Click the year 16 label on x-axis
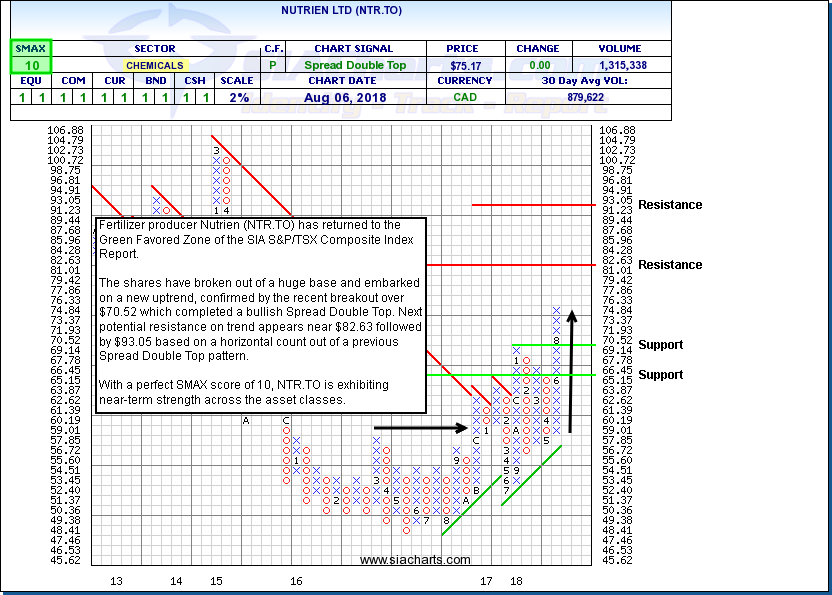Screen dimensions: 832x595 point(296,581)
